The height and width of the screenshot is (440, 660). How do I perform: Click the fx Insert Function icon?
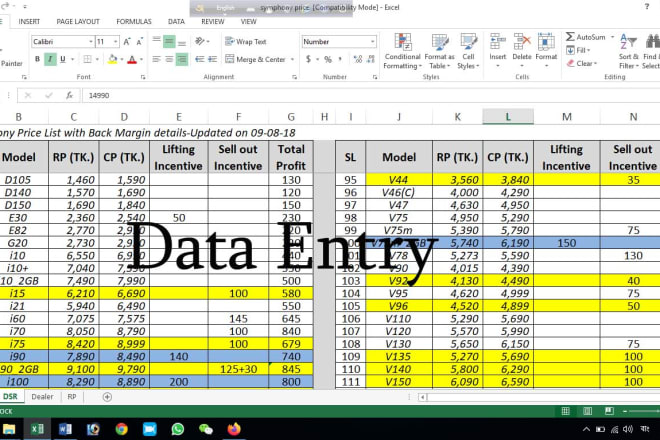69,96
